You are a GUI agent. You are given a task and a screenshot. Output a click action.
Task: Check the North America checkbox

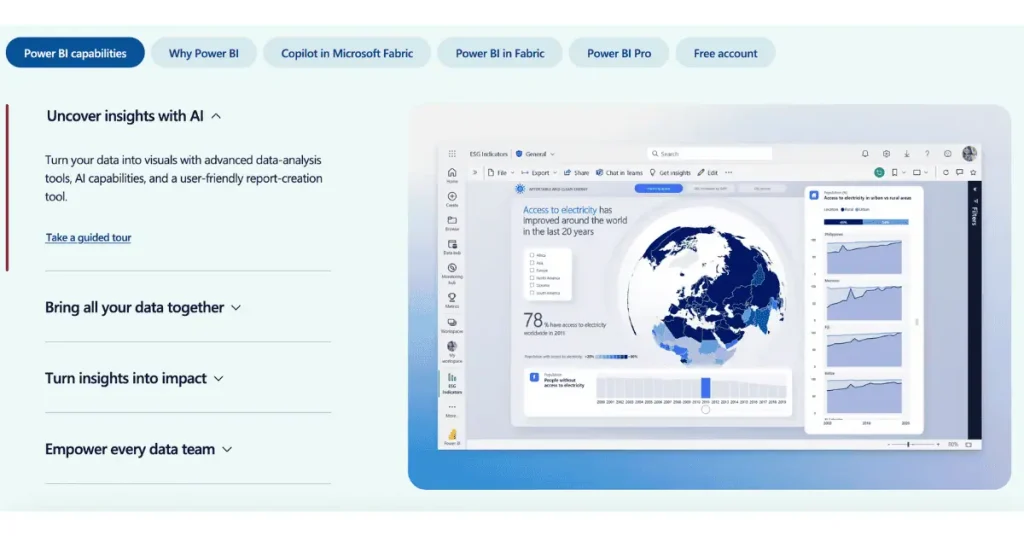tap(532, 277)
